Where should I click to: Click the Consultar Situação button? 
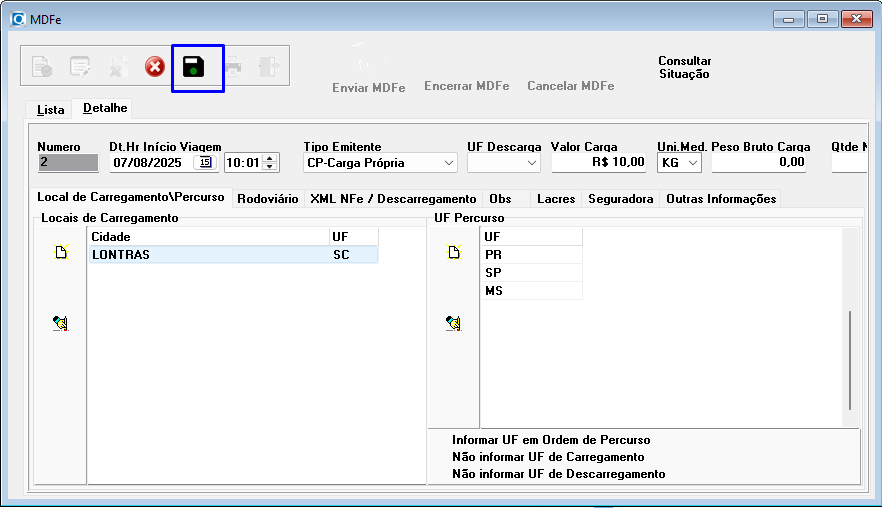(684, 68)
